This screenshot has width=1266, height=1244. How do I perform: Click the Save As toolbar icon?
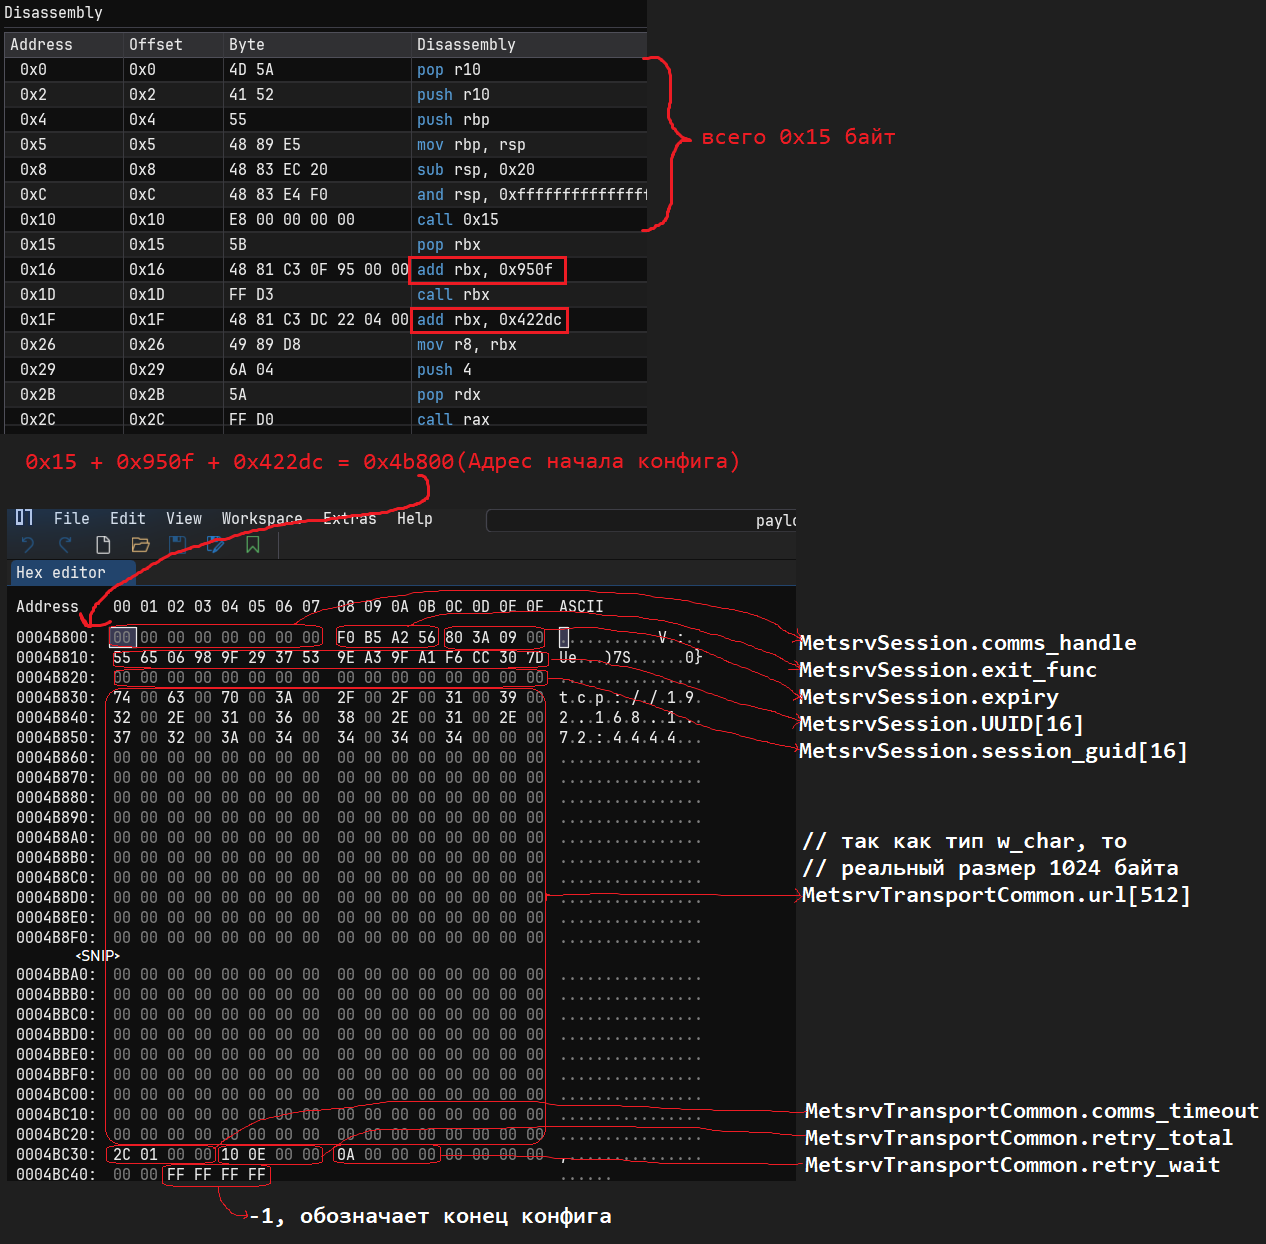[215, 545]
